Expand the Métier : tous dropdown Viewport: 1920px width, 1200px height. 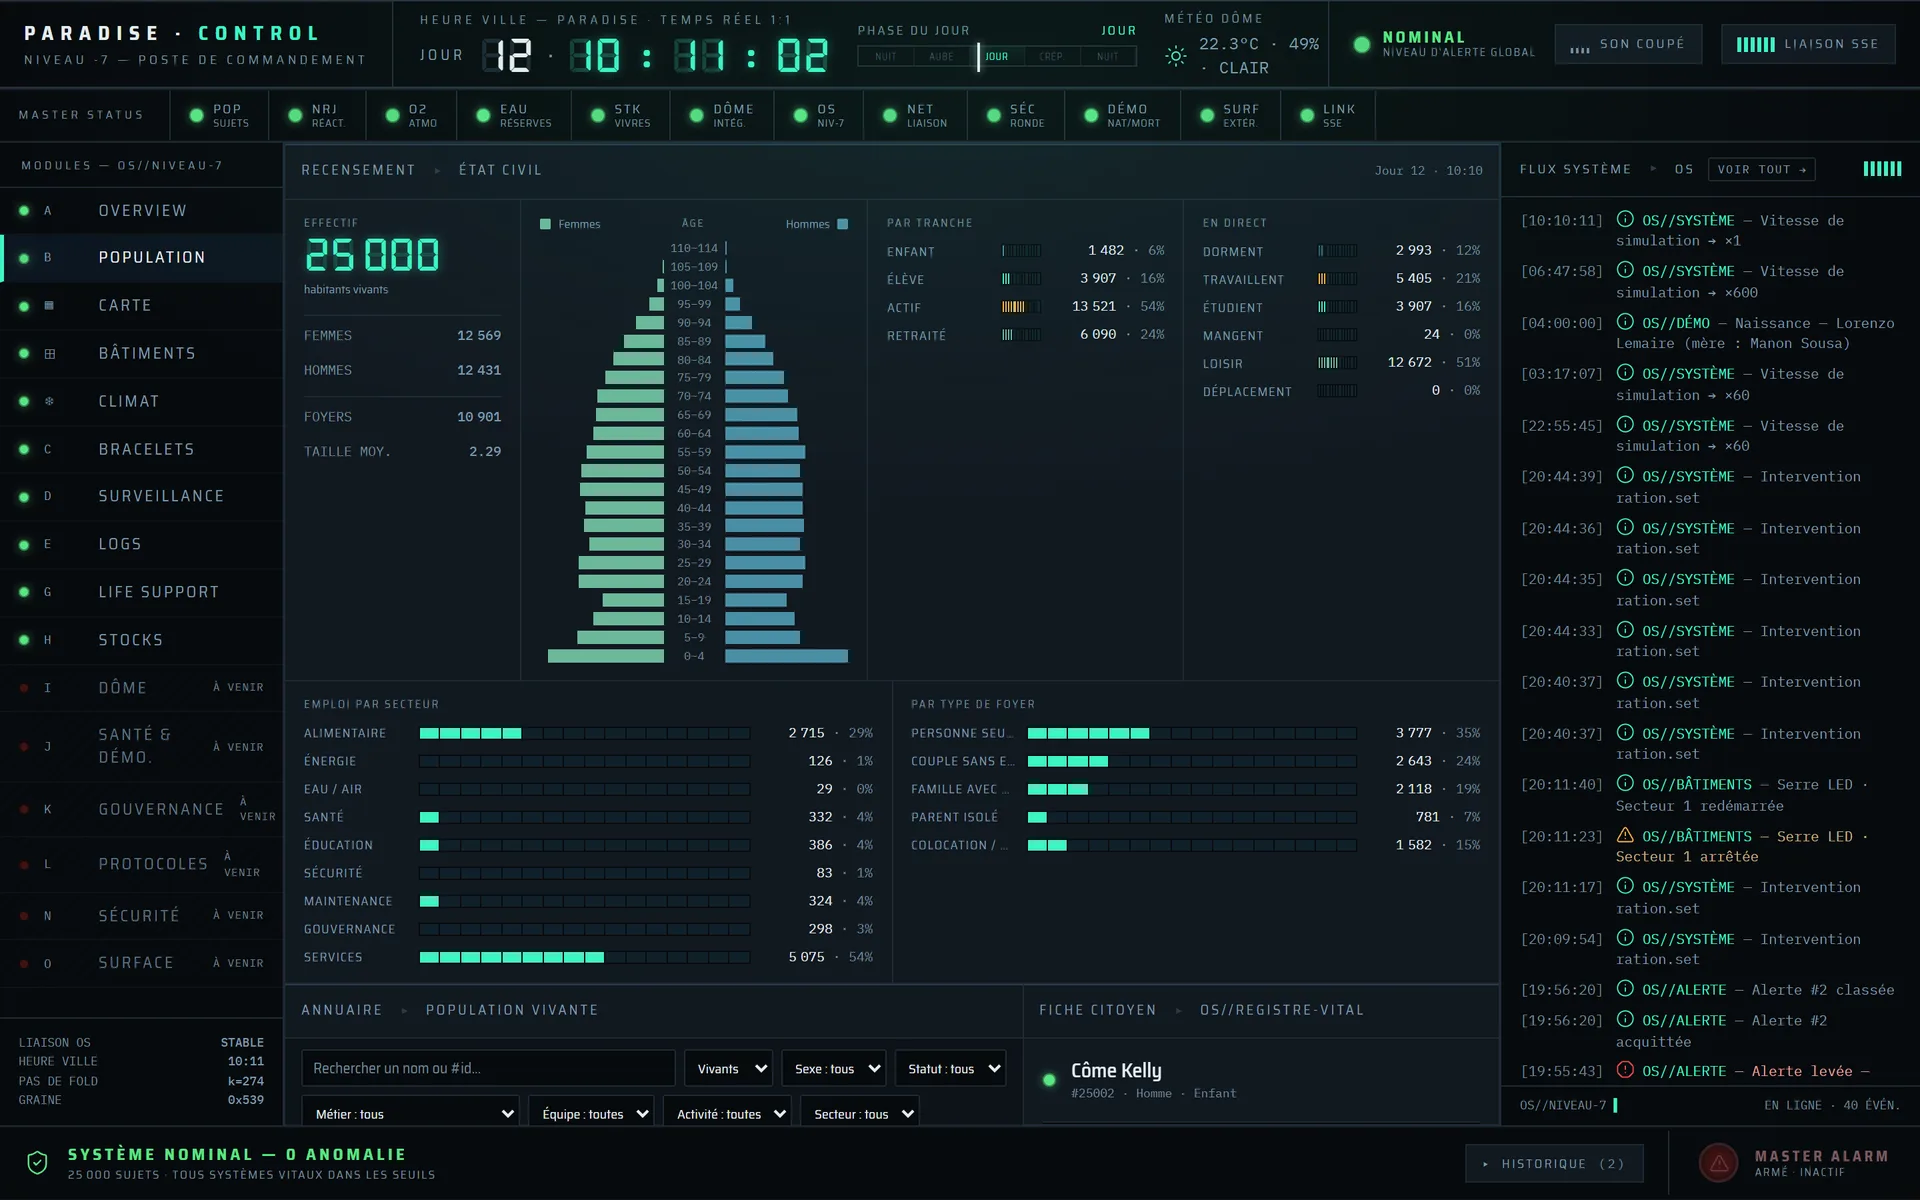410,1113
